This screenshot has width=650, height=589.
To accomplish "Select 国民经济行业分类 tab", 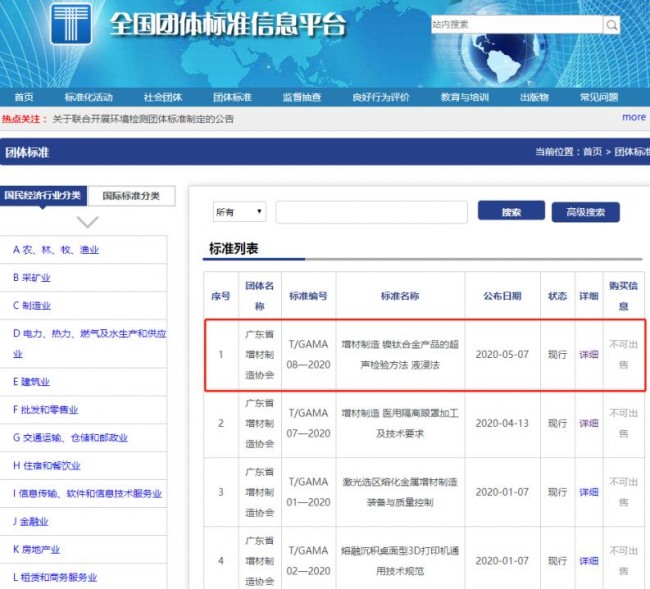I will (43, 195).
